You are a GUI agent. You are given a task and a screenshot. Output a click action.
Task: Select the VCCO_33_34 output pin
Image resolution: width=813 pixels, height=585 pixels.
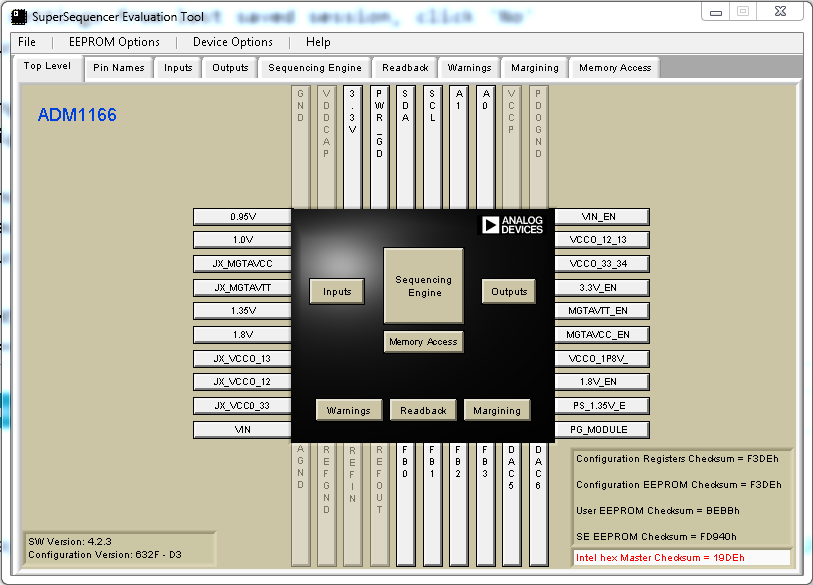point(601,263)
